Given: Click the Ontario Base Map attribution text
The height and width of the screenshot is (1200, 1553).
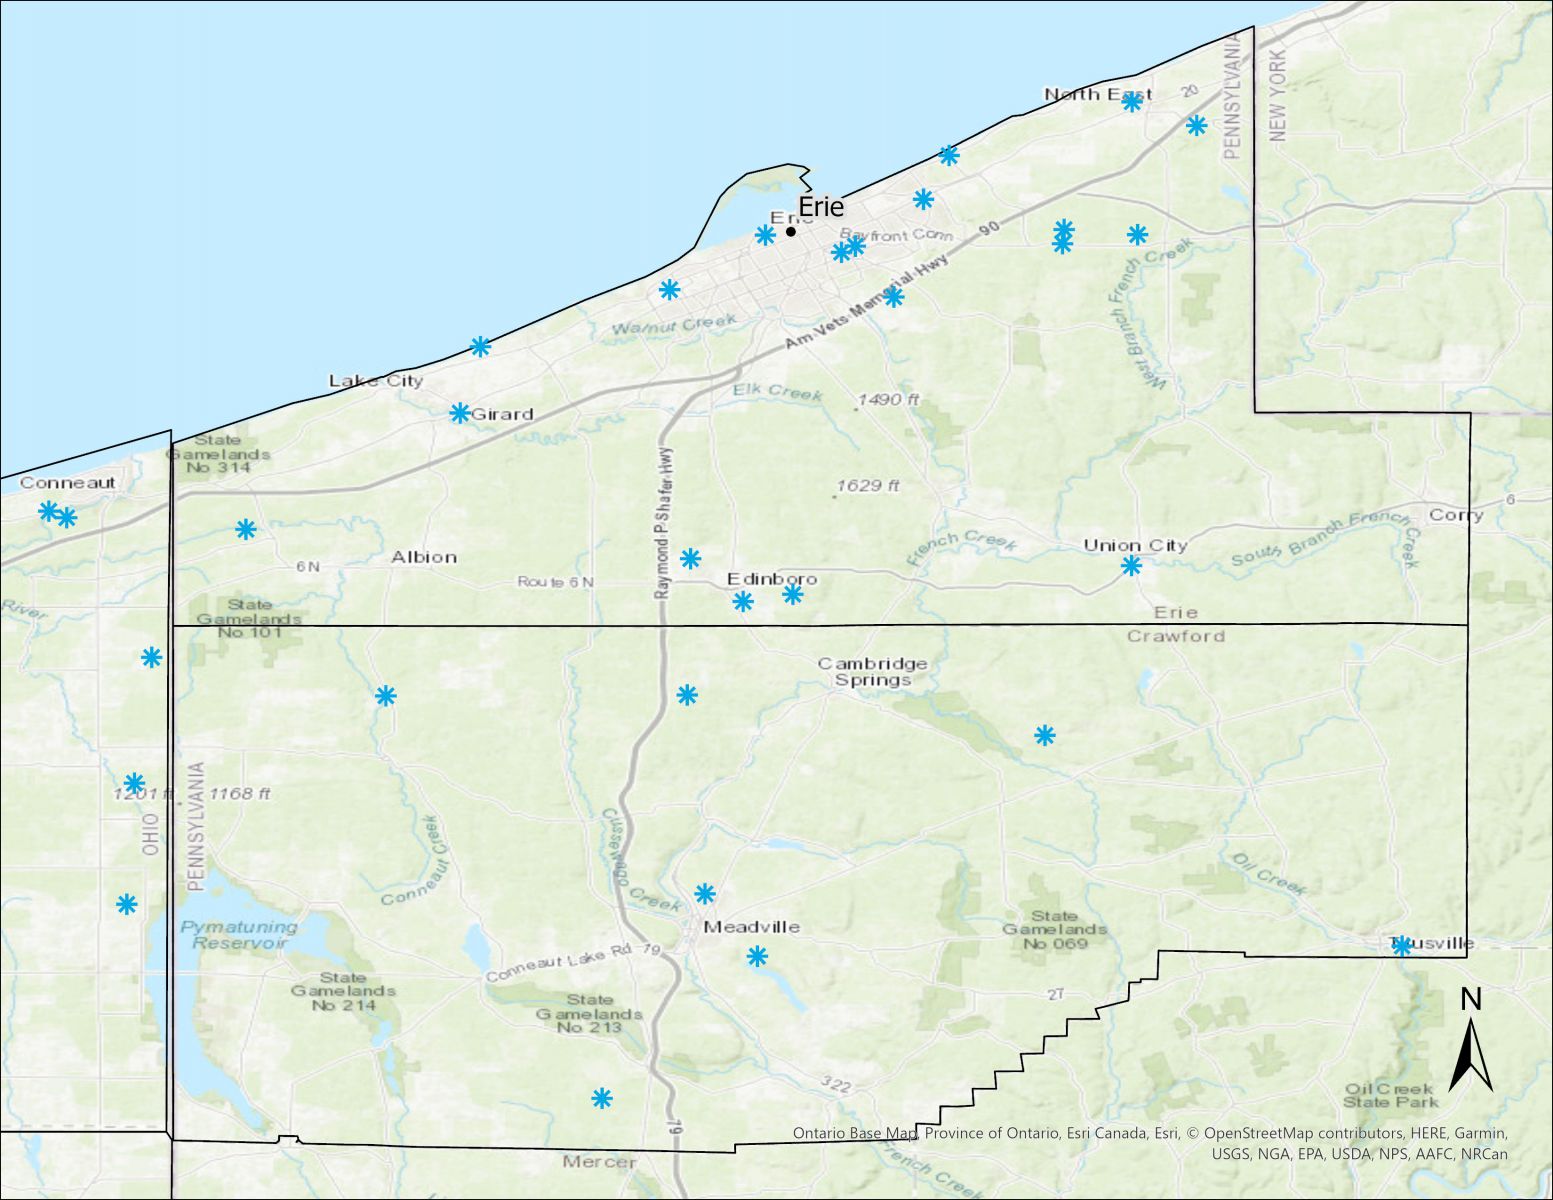Looking at the screenshot, I should [854, 1134].
